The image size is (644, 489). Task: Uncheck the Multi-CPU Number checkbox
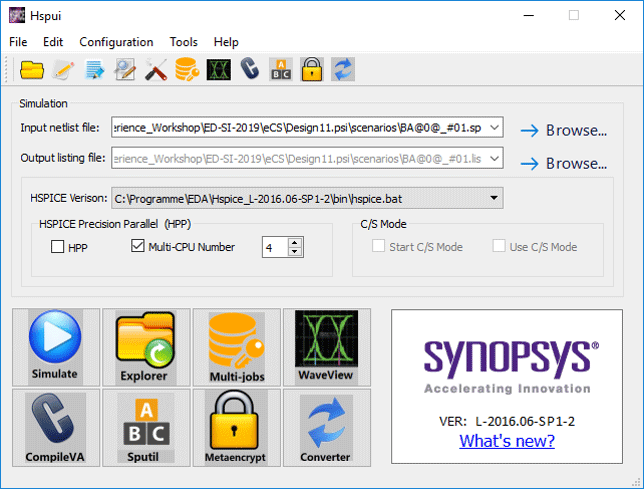pos(138,246)
